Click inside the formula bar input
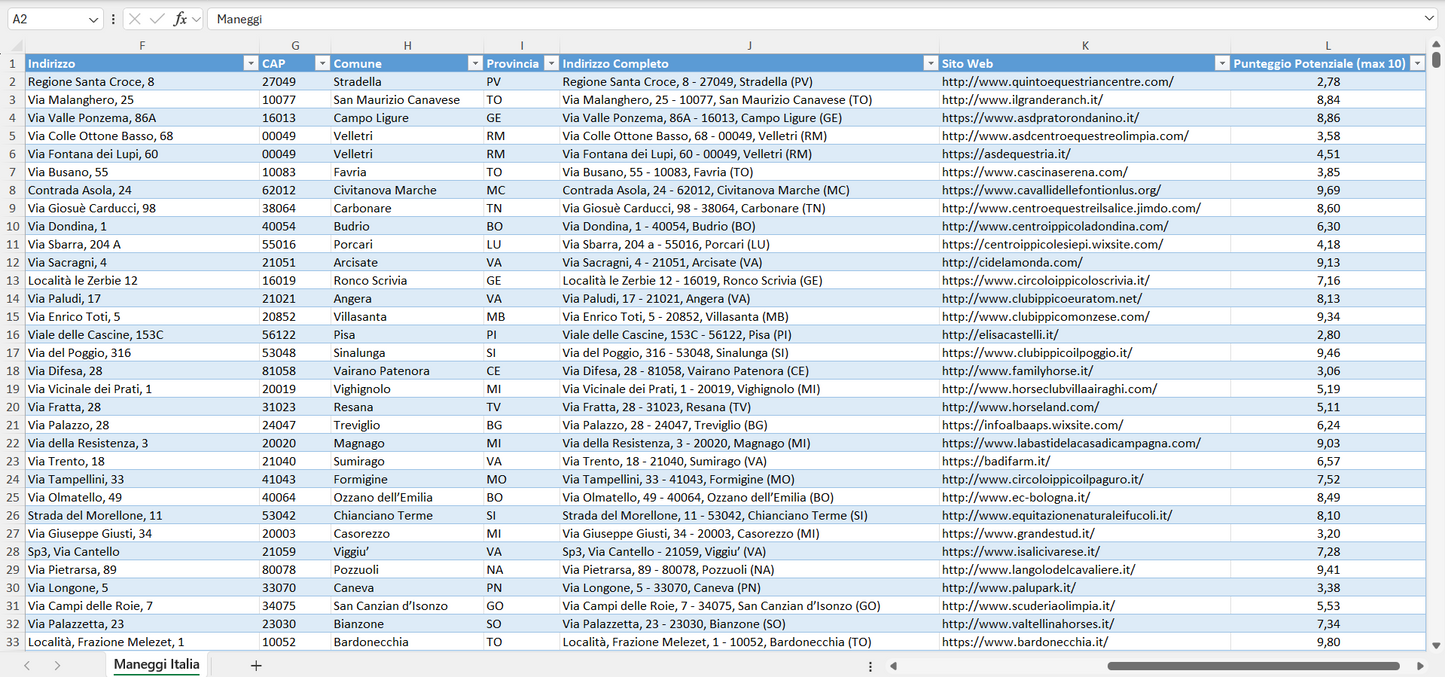Viewport: 1445px width, 677px height. click(x=500, y=18)
